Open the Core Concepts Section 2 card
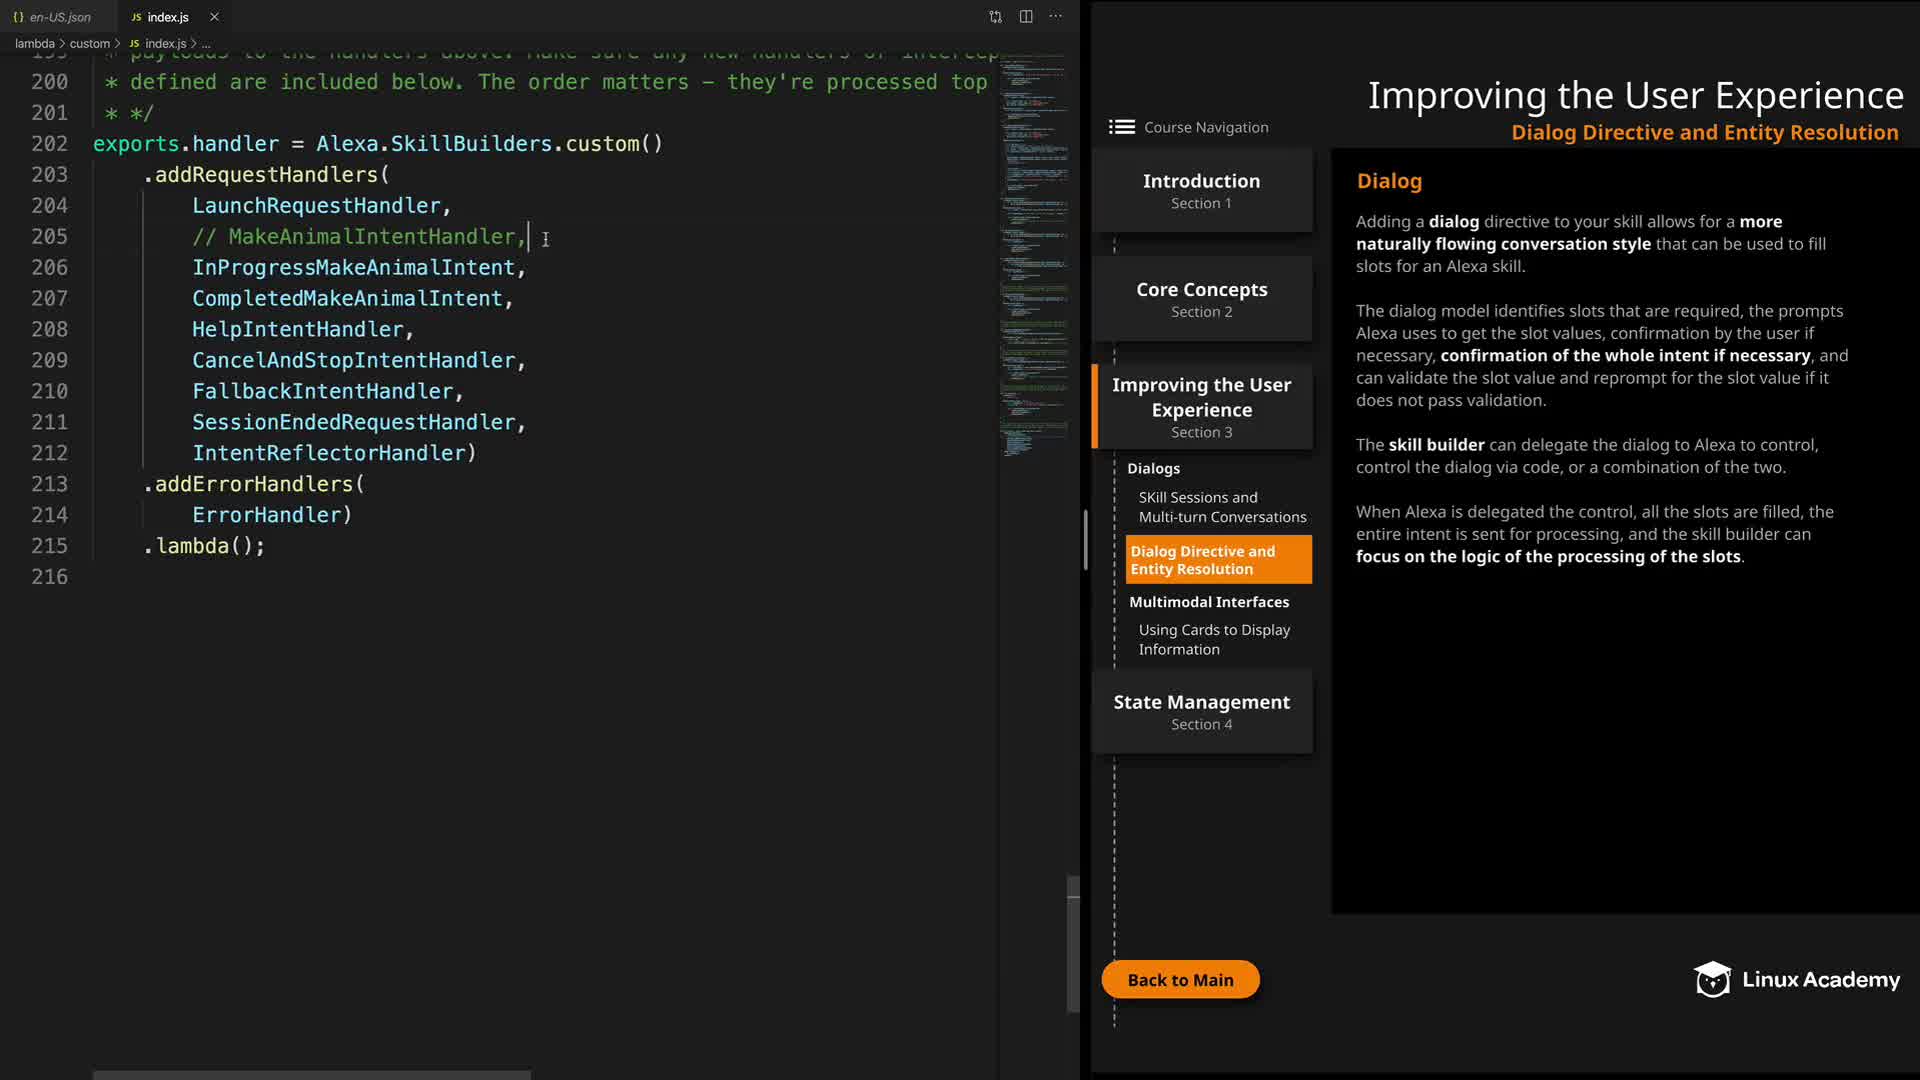1920x1080 pixels. (1201, 299)
